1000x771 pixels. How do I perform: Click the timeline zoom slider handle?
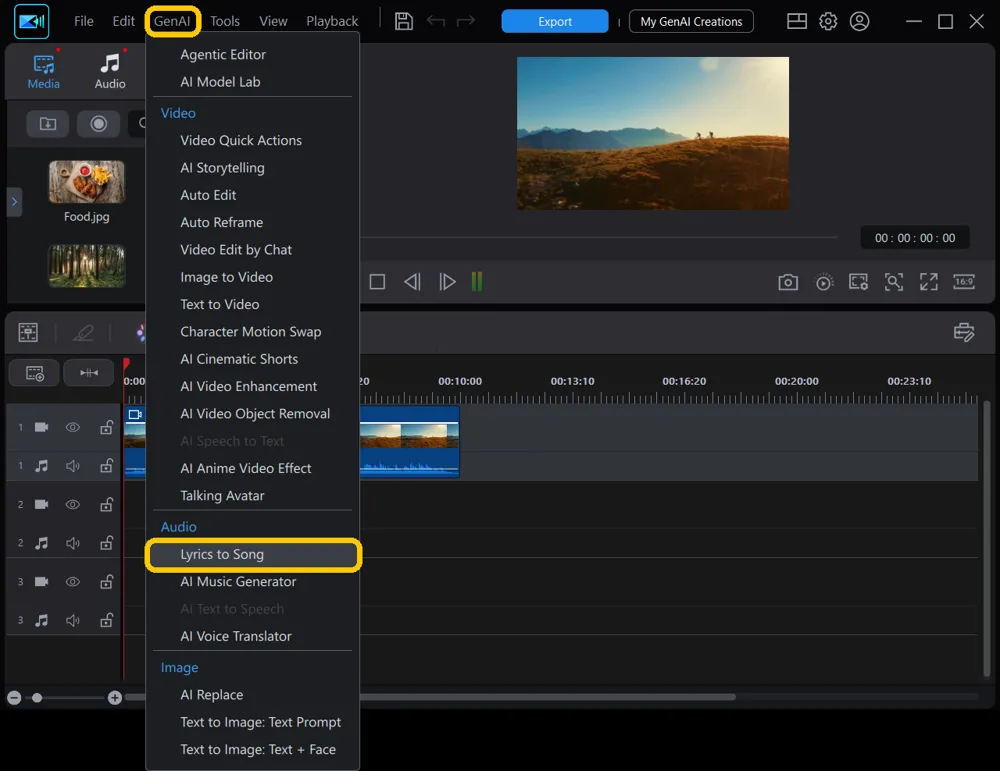[x=37, y=698]
